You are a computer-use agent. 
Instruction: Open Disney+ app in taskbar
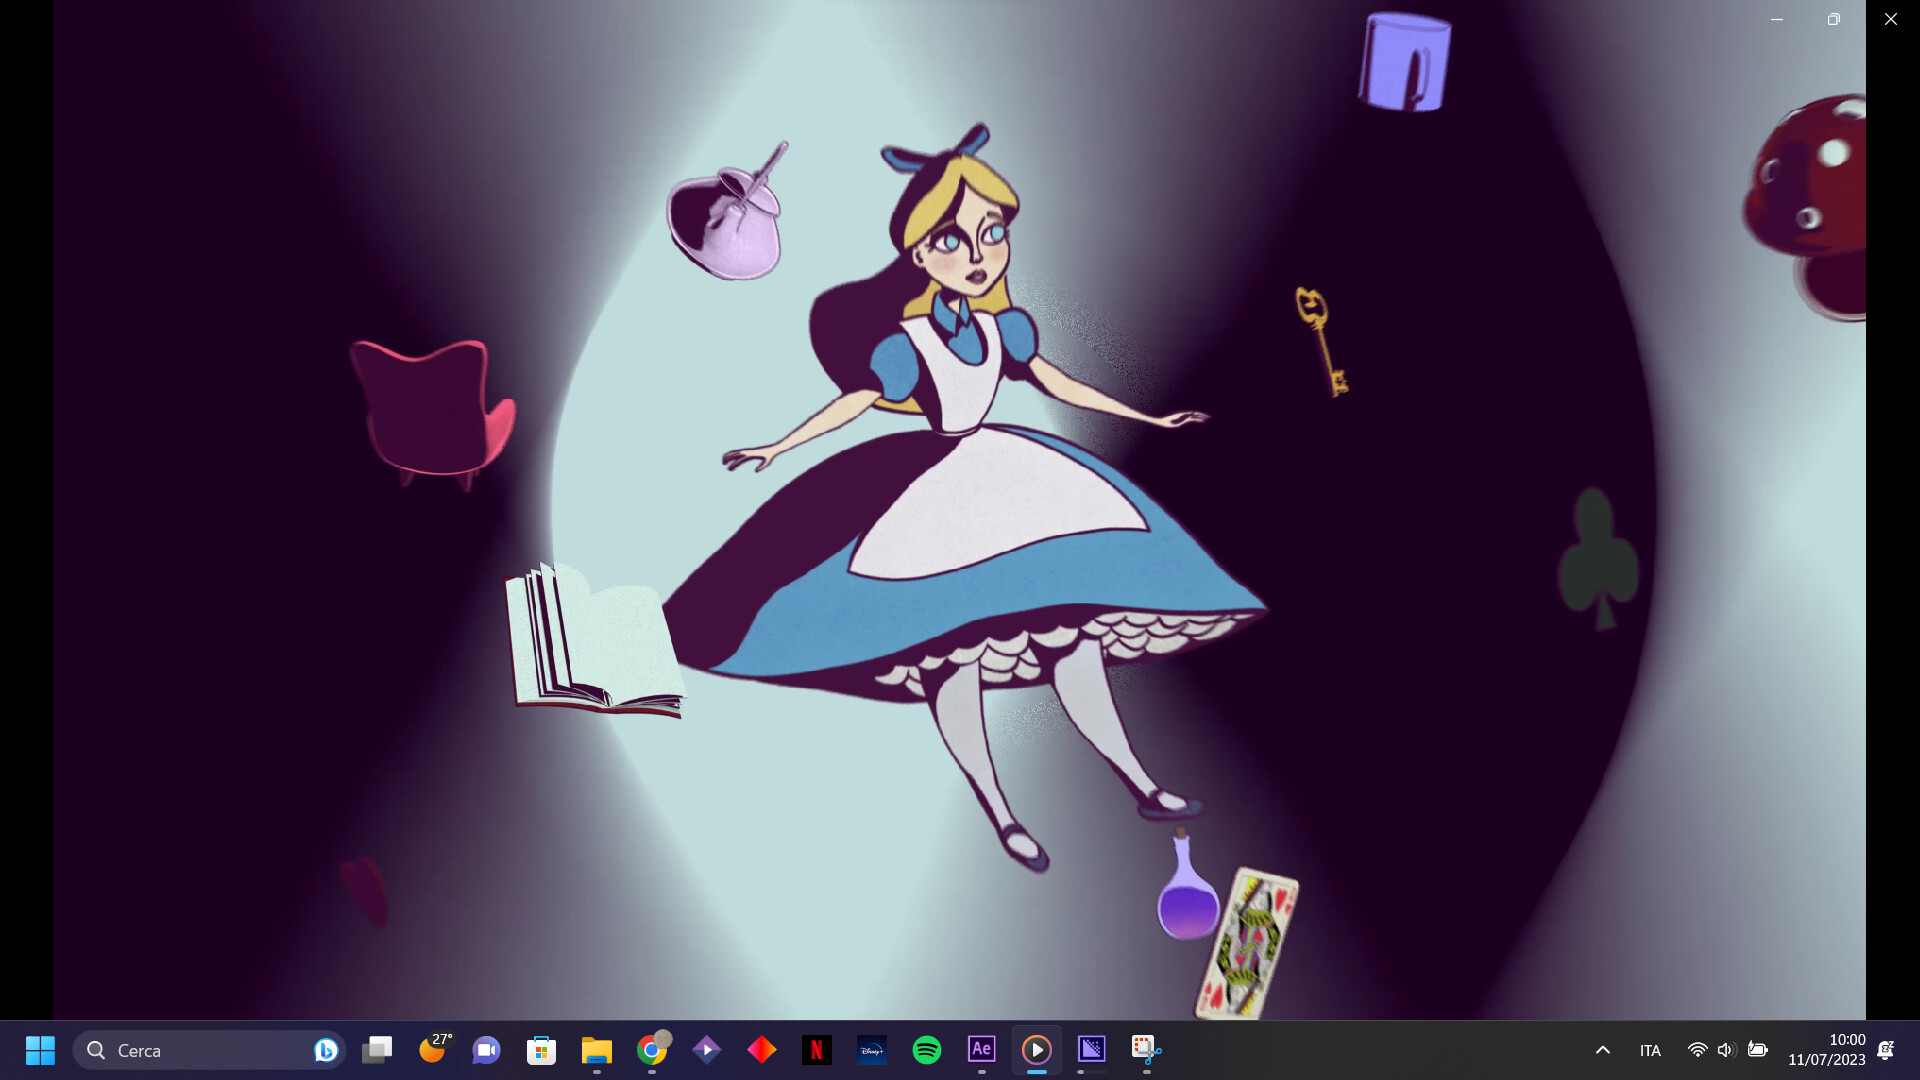coord(871,1050)
